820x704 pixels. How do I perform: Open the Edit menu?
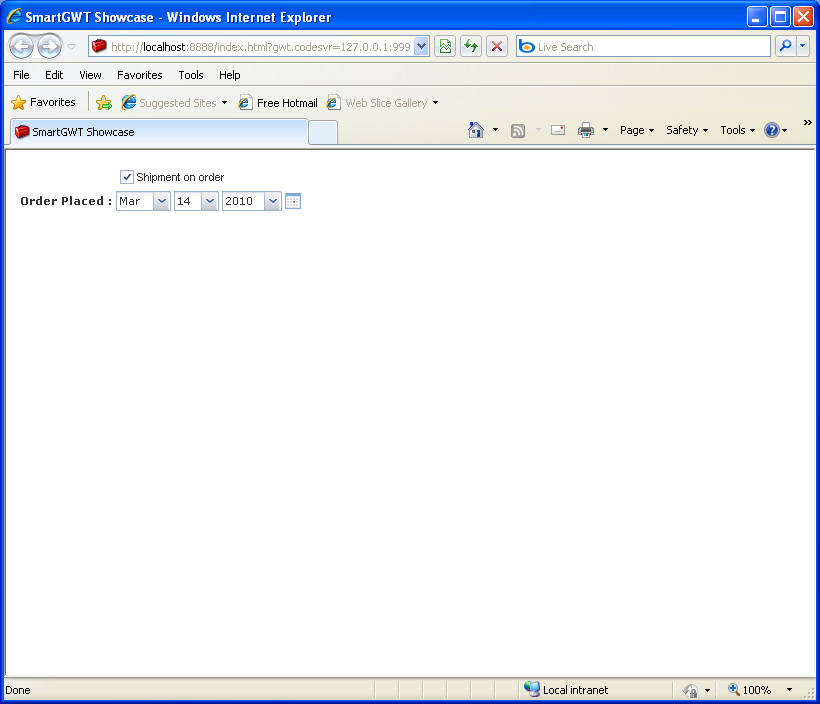pos(54,75)
